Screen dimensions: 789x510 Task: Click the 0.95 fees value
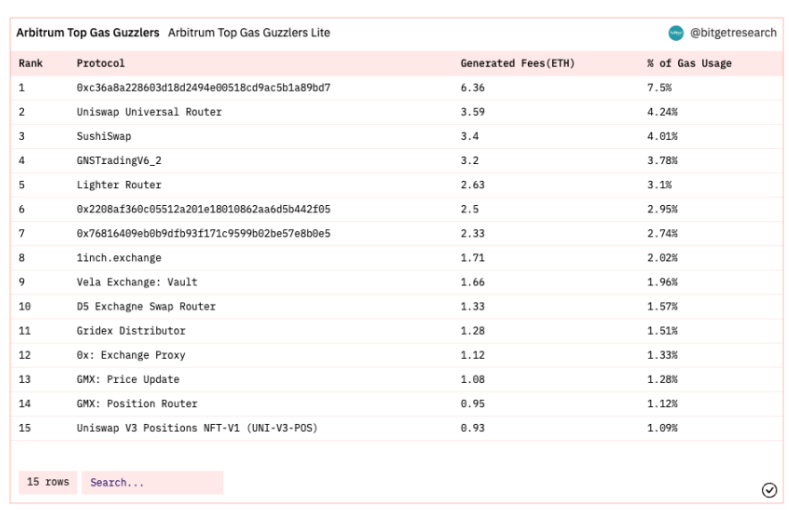(472, 403)
